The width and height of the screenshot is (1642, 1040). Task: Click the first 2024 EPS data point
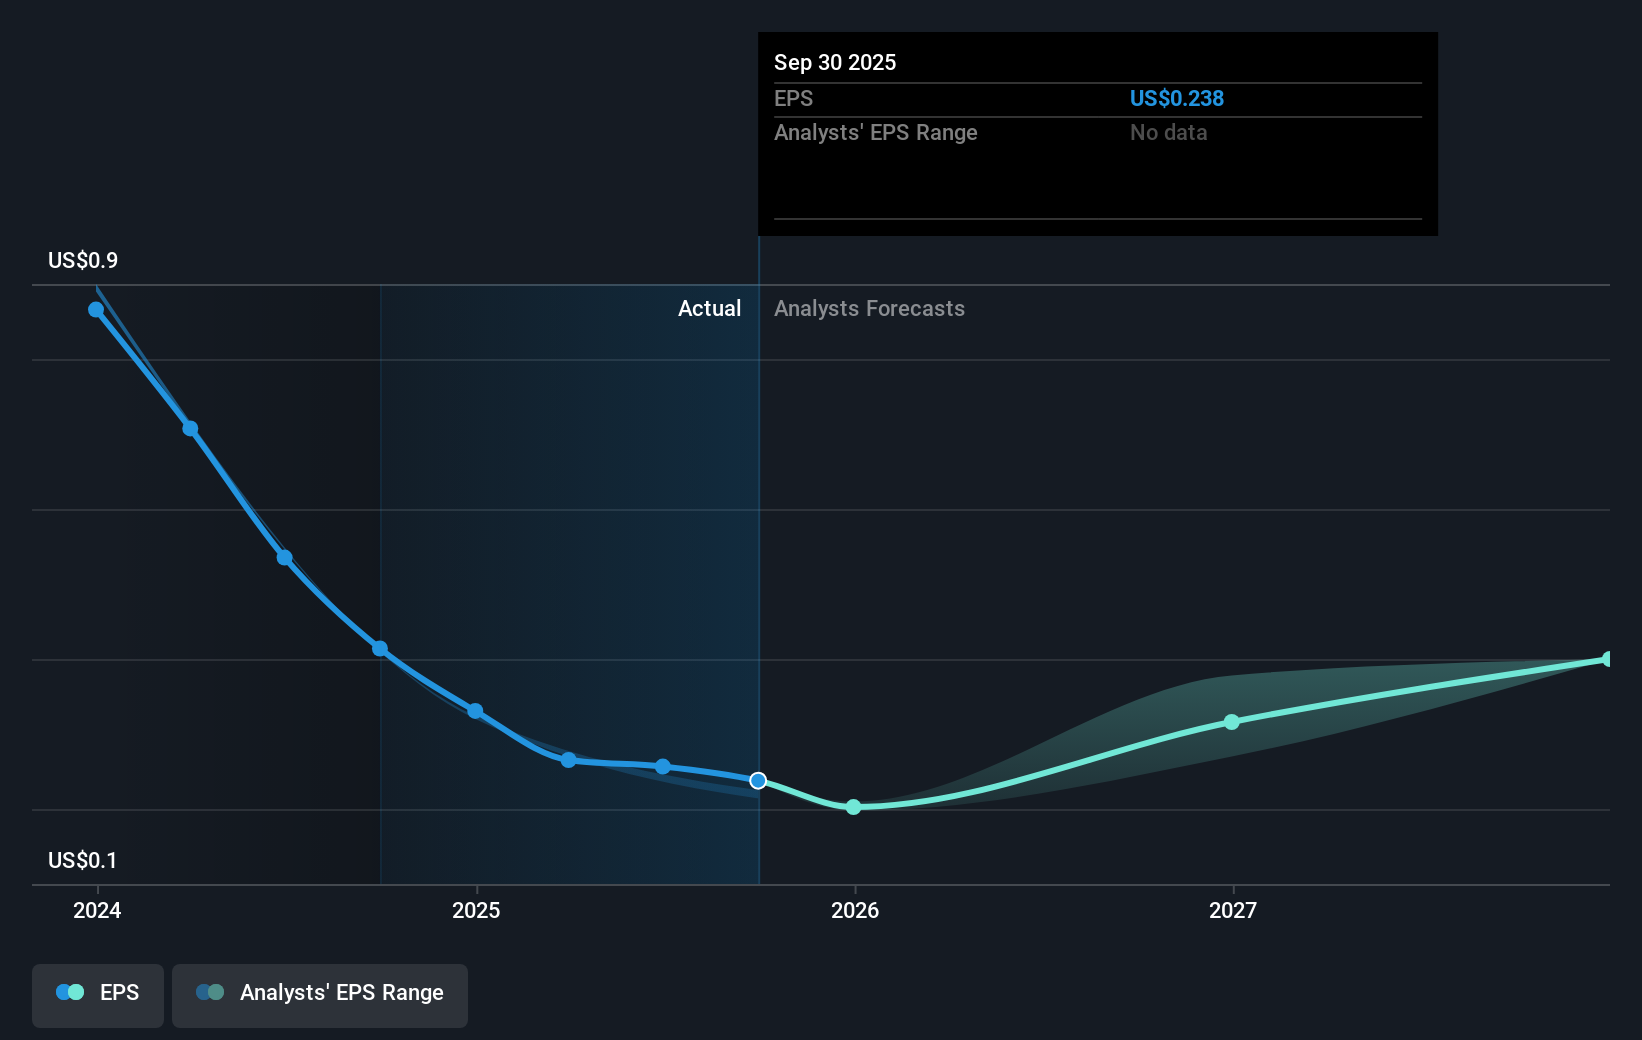click(x=95, y=310)
